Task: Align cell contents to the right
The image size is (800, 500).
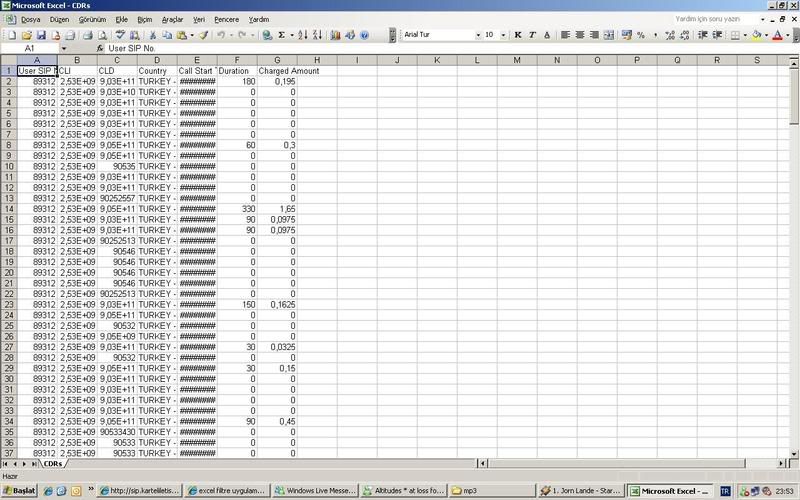Action: point(594,35)
